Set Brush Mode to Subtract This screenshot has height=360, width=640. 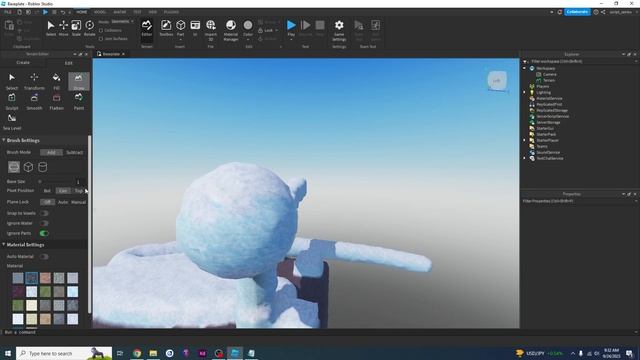tap(74, 152)
